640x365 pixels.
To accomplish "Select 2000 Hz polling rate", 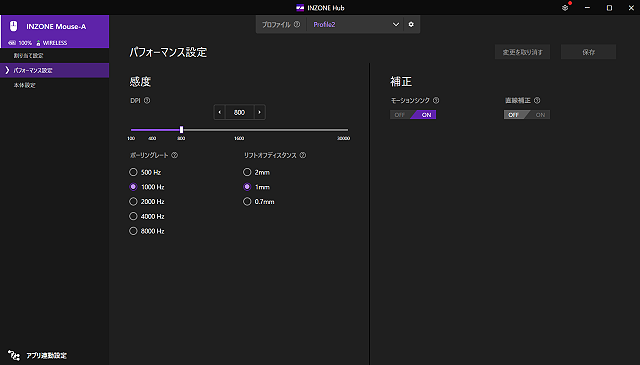I will 133,202.
